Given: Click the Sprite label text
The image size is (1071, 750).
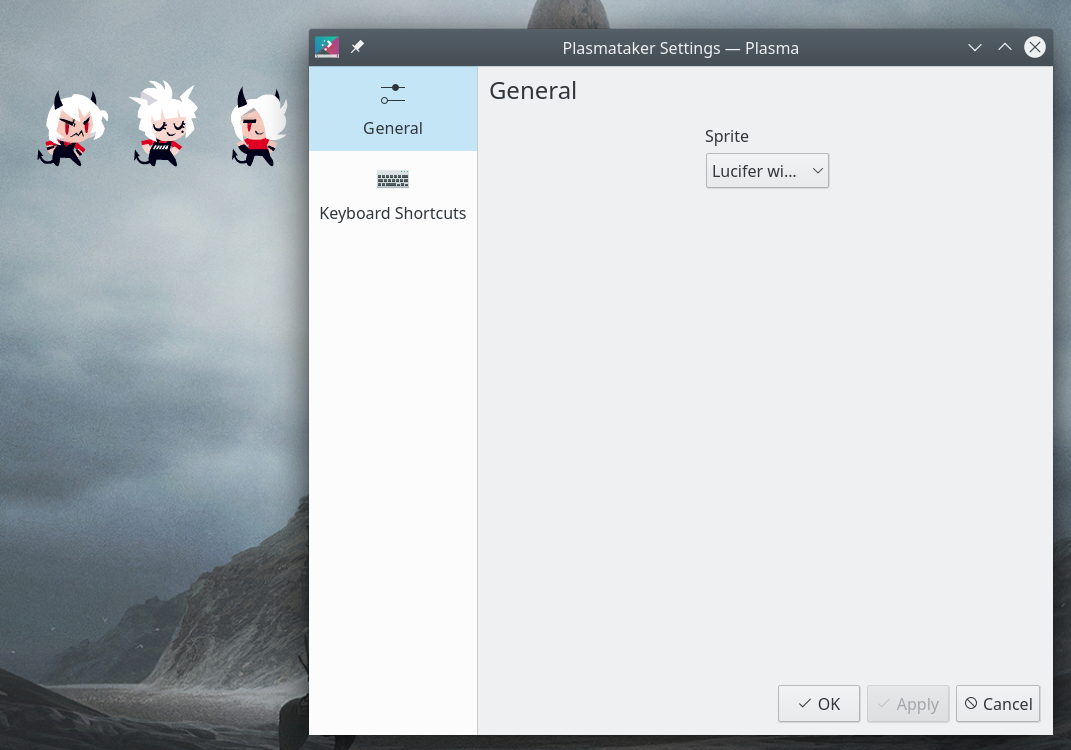Looking at the screenshot, I should [x=727, y=137].
